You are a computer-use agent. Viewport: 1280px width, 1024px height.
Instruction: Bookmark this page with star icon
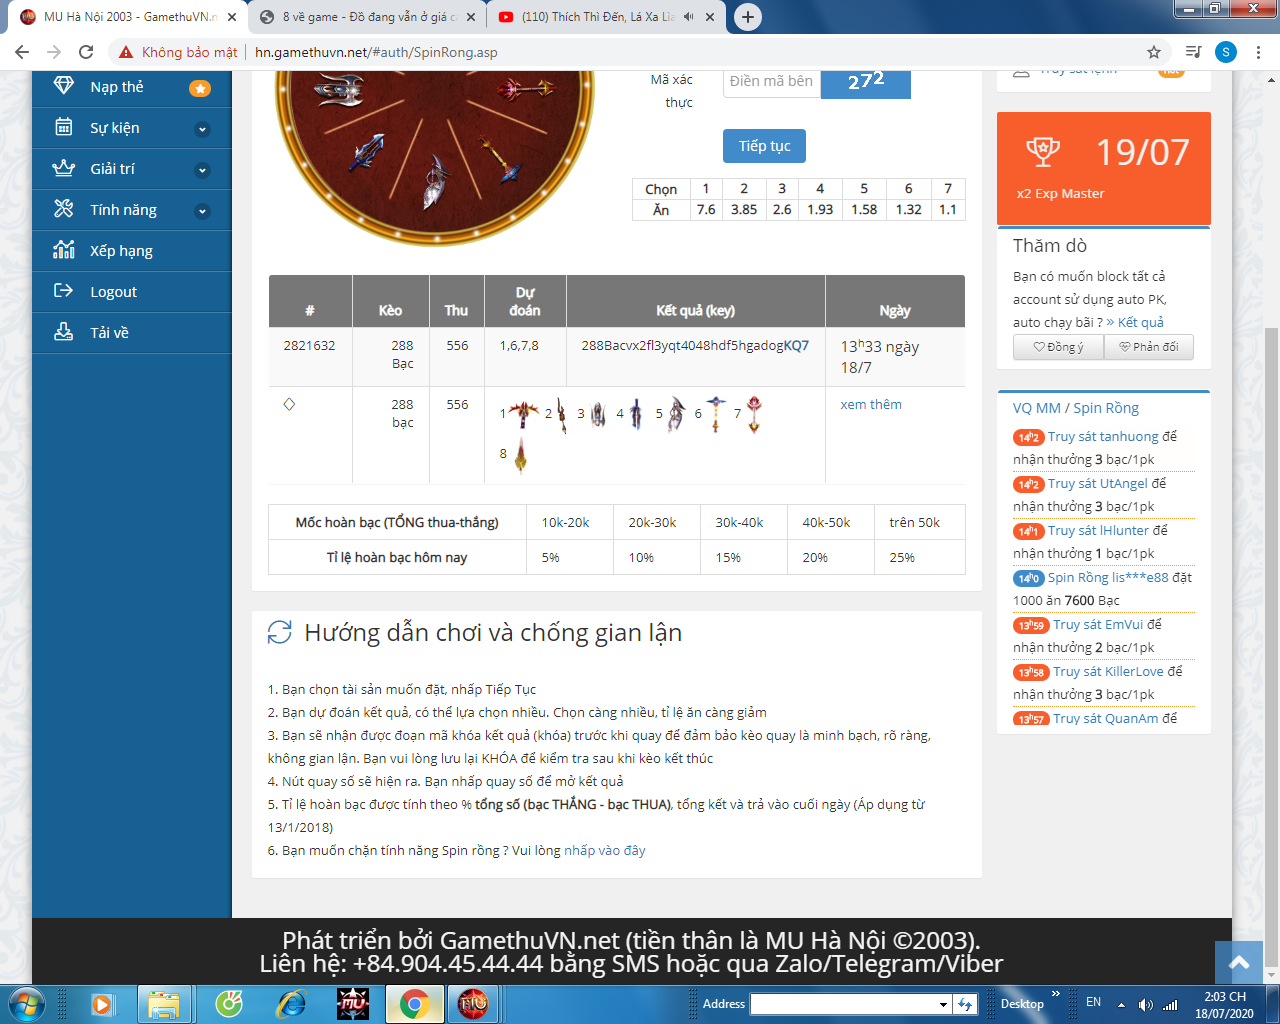pos(1153,52)
